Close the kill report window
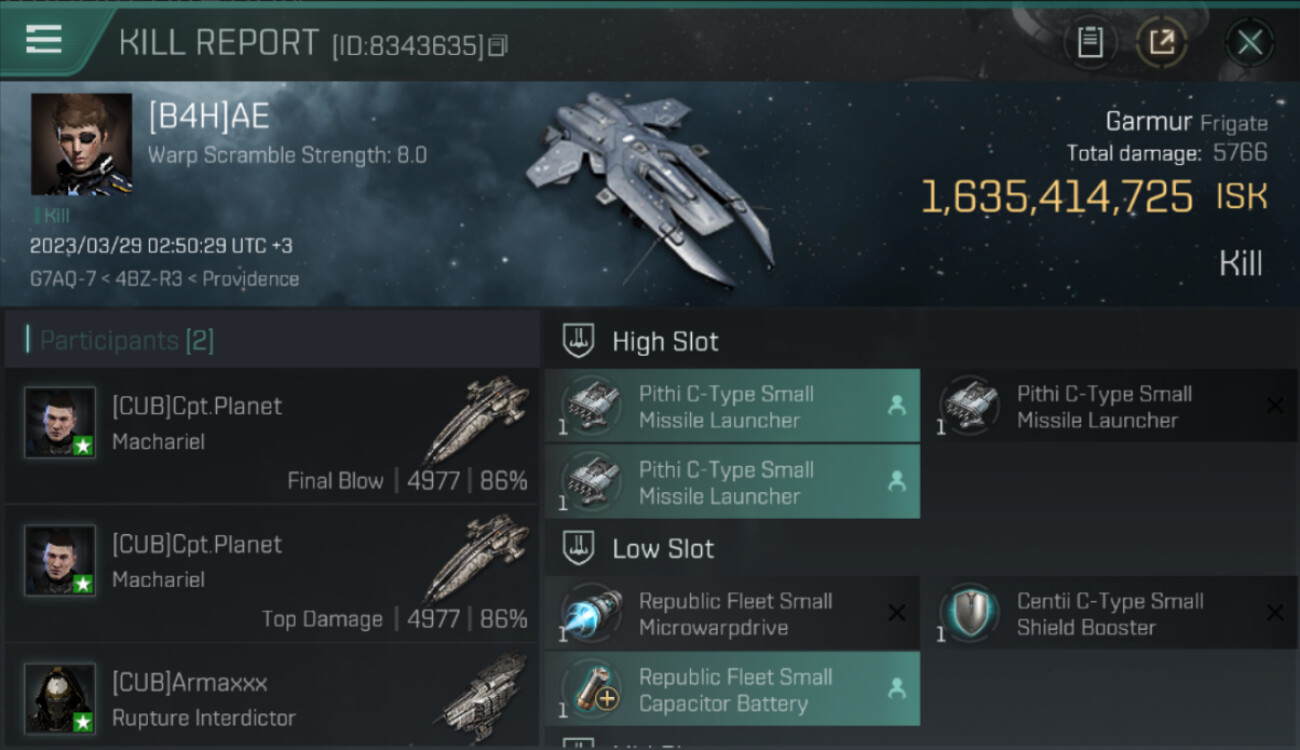 [1250, 43]
